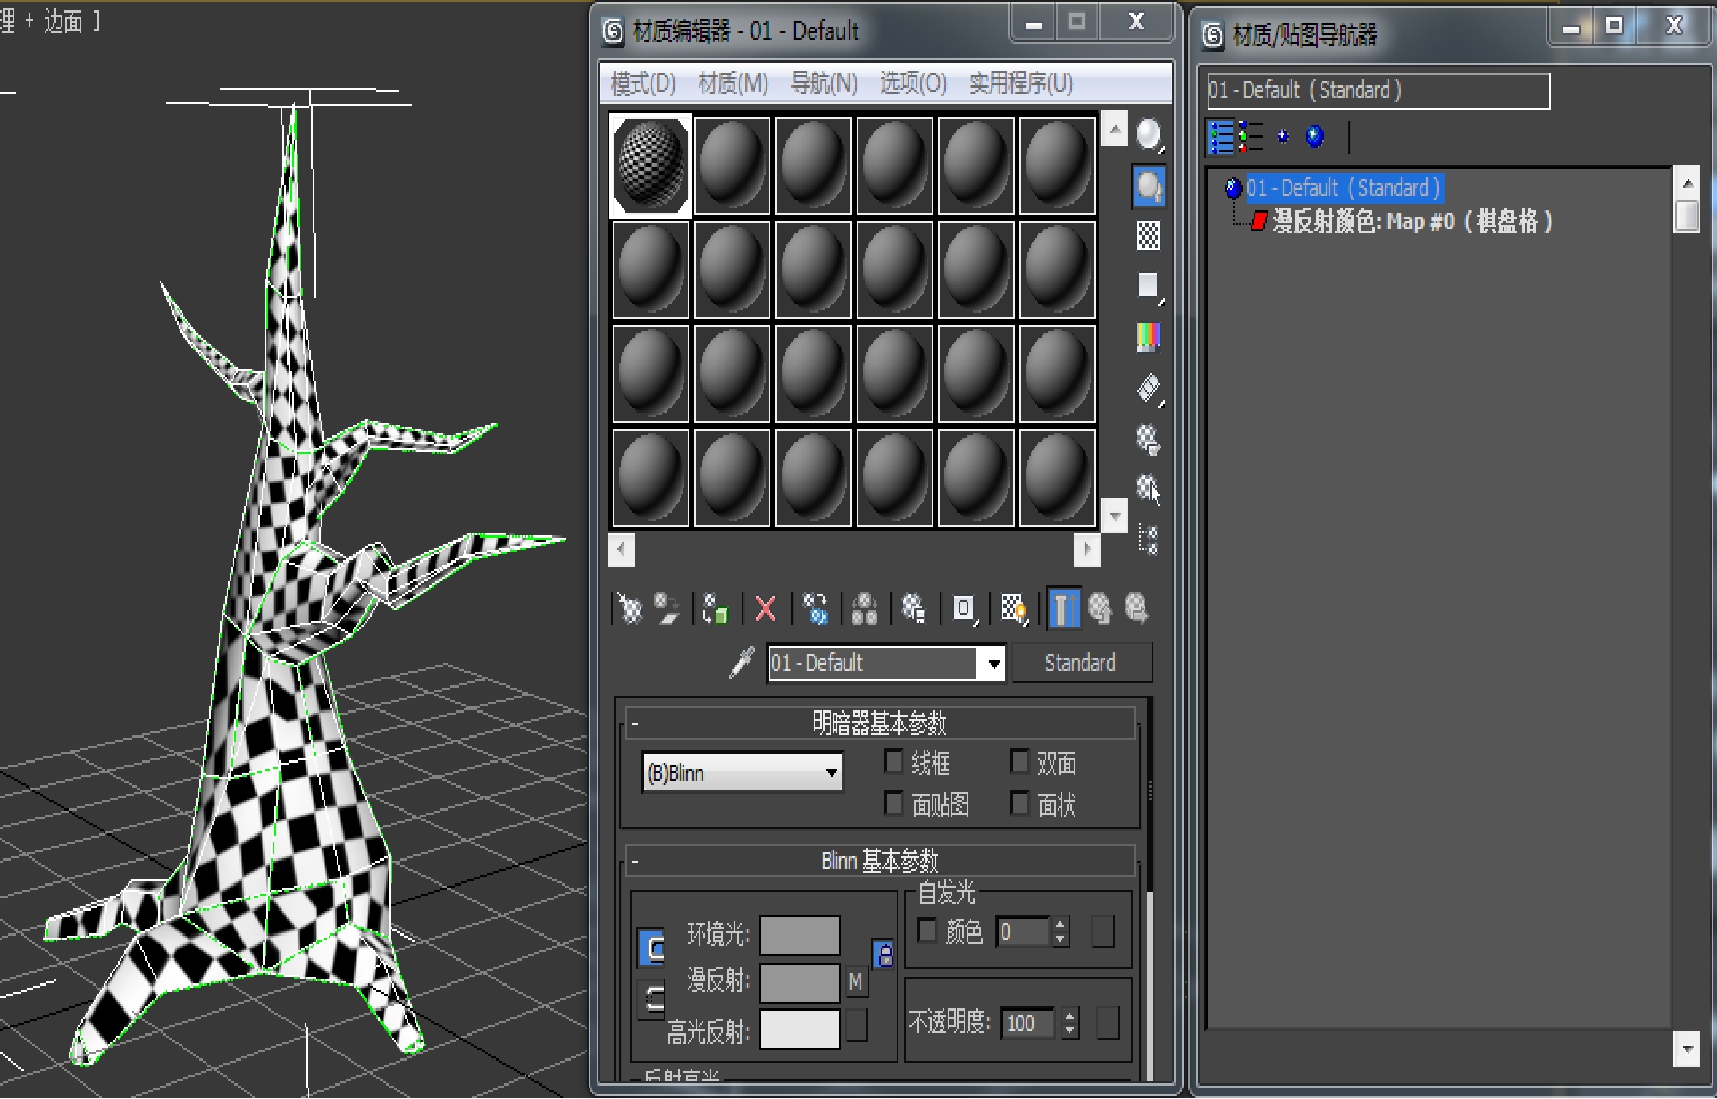Toggle the Show End Result icon

tap(1063, 608)
